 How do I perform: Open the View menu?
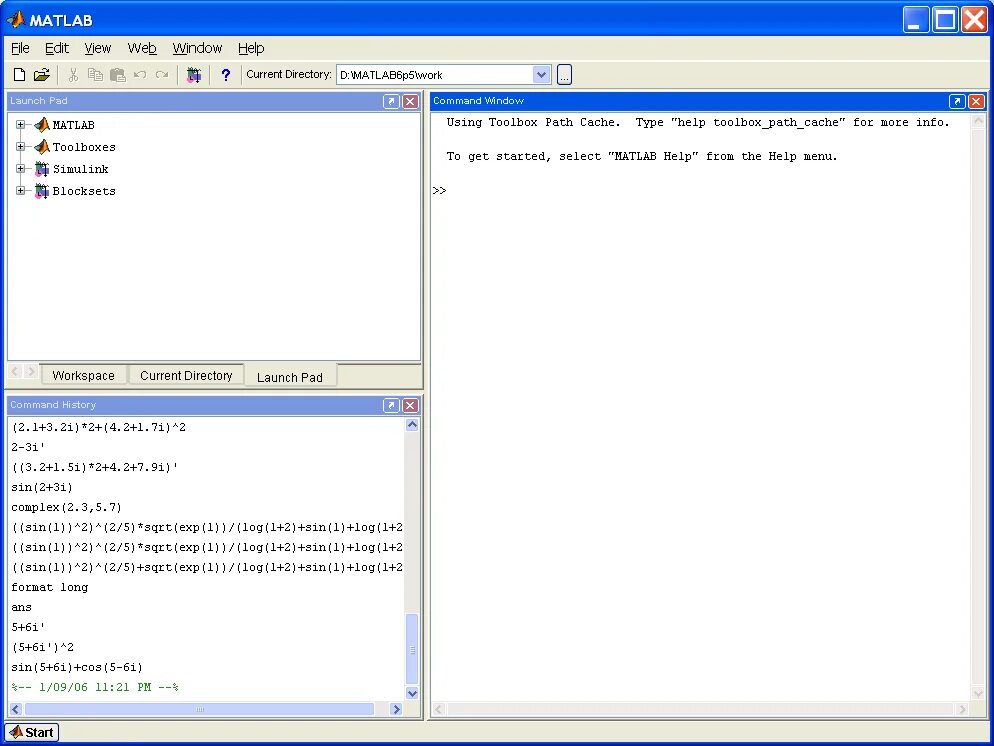98,48
